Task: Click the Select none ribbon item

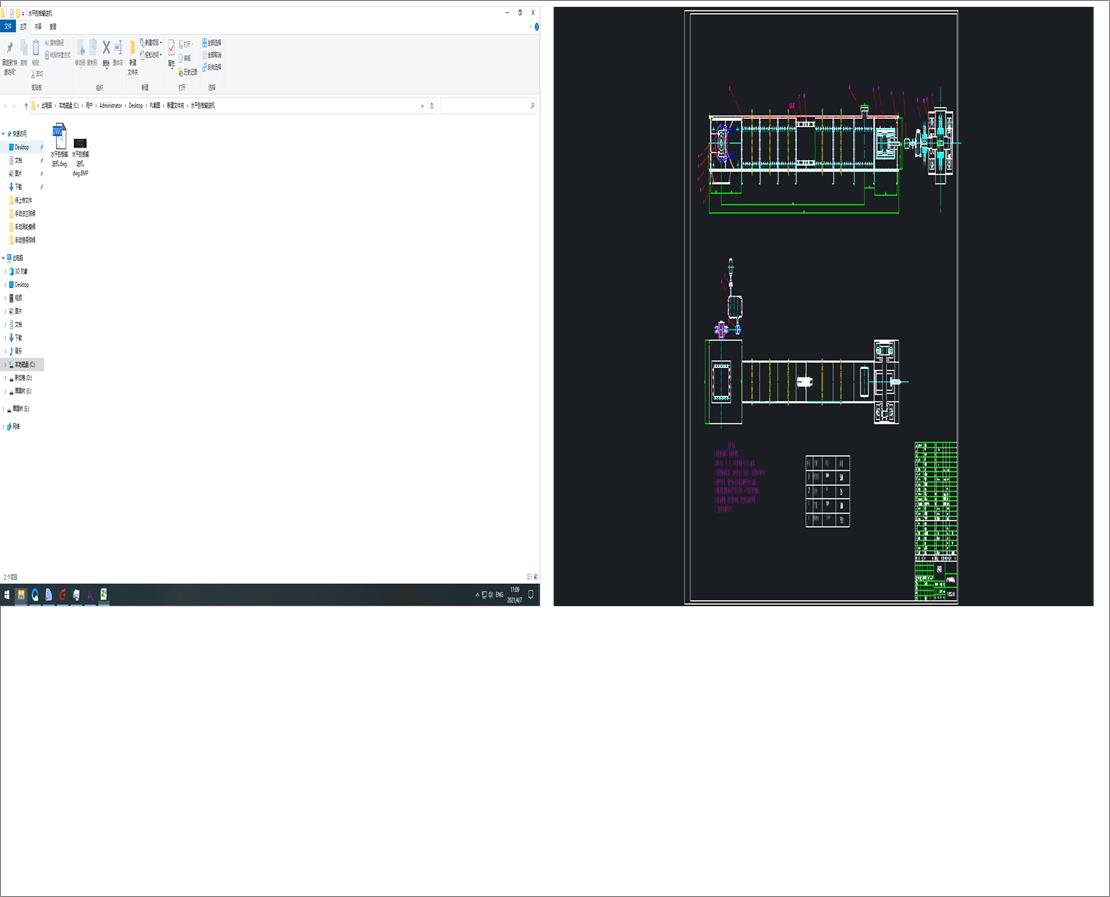Action: point(212,55)
